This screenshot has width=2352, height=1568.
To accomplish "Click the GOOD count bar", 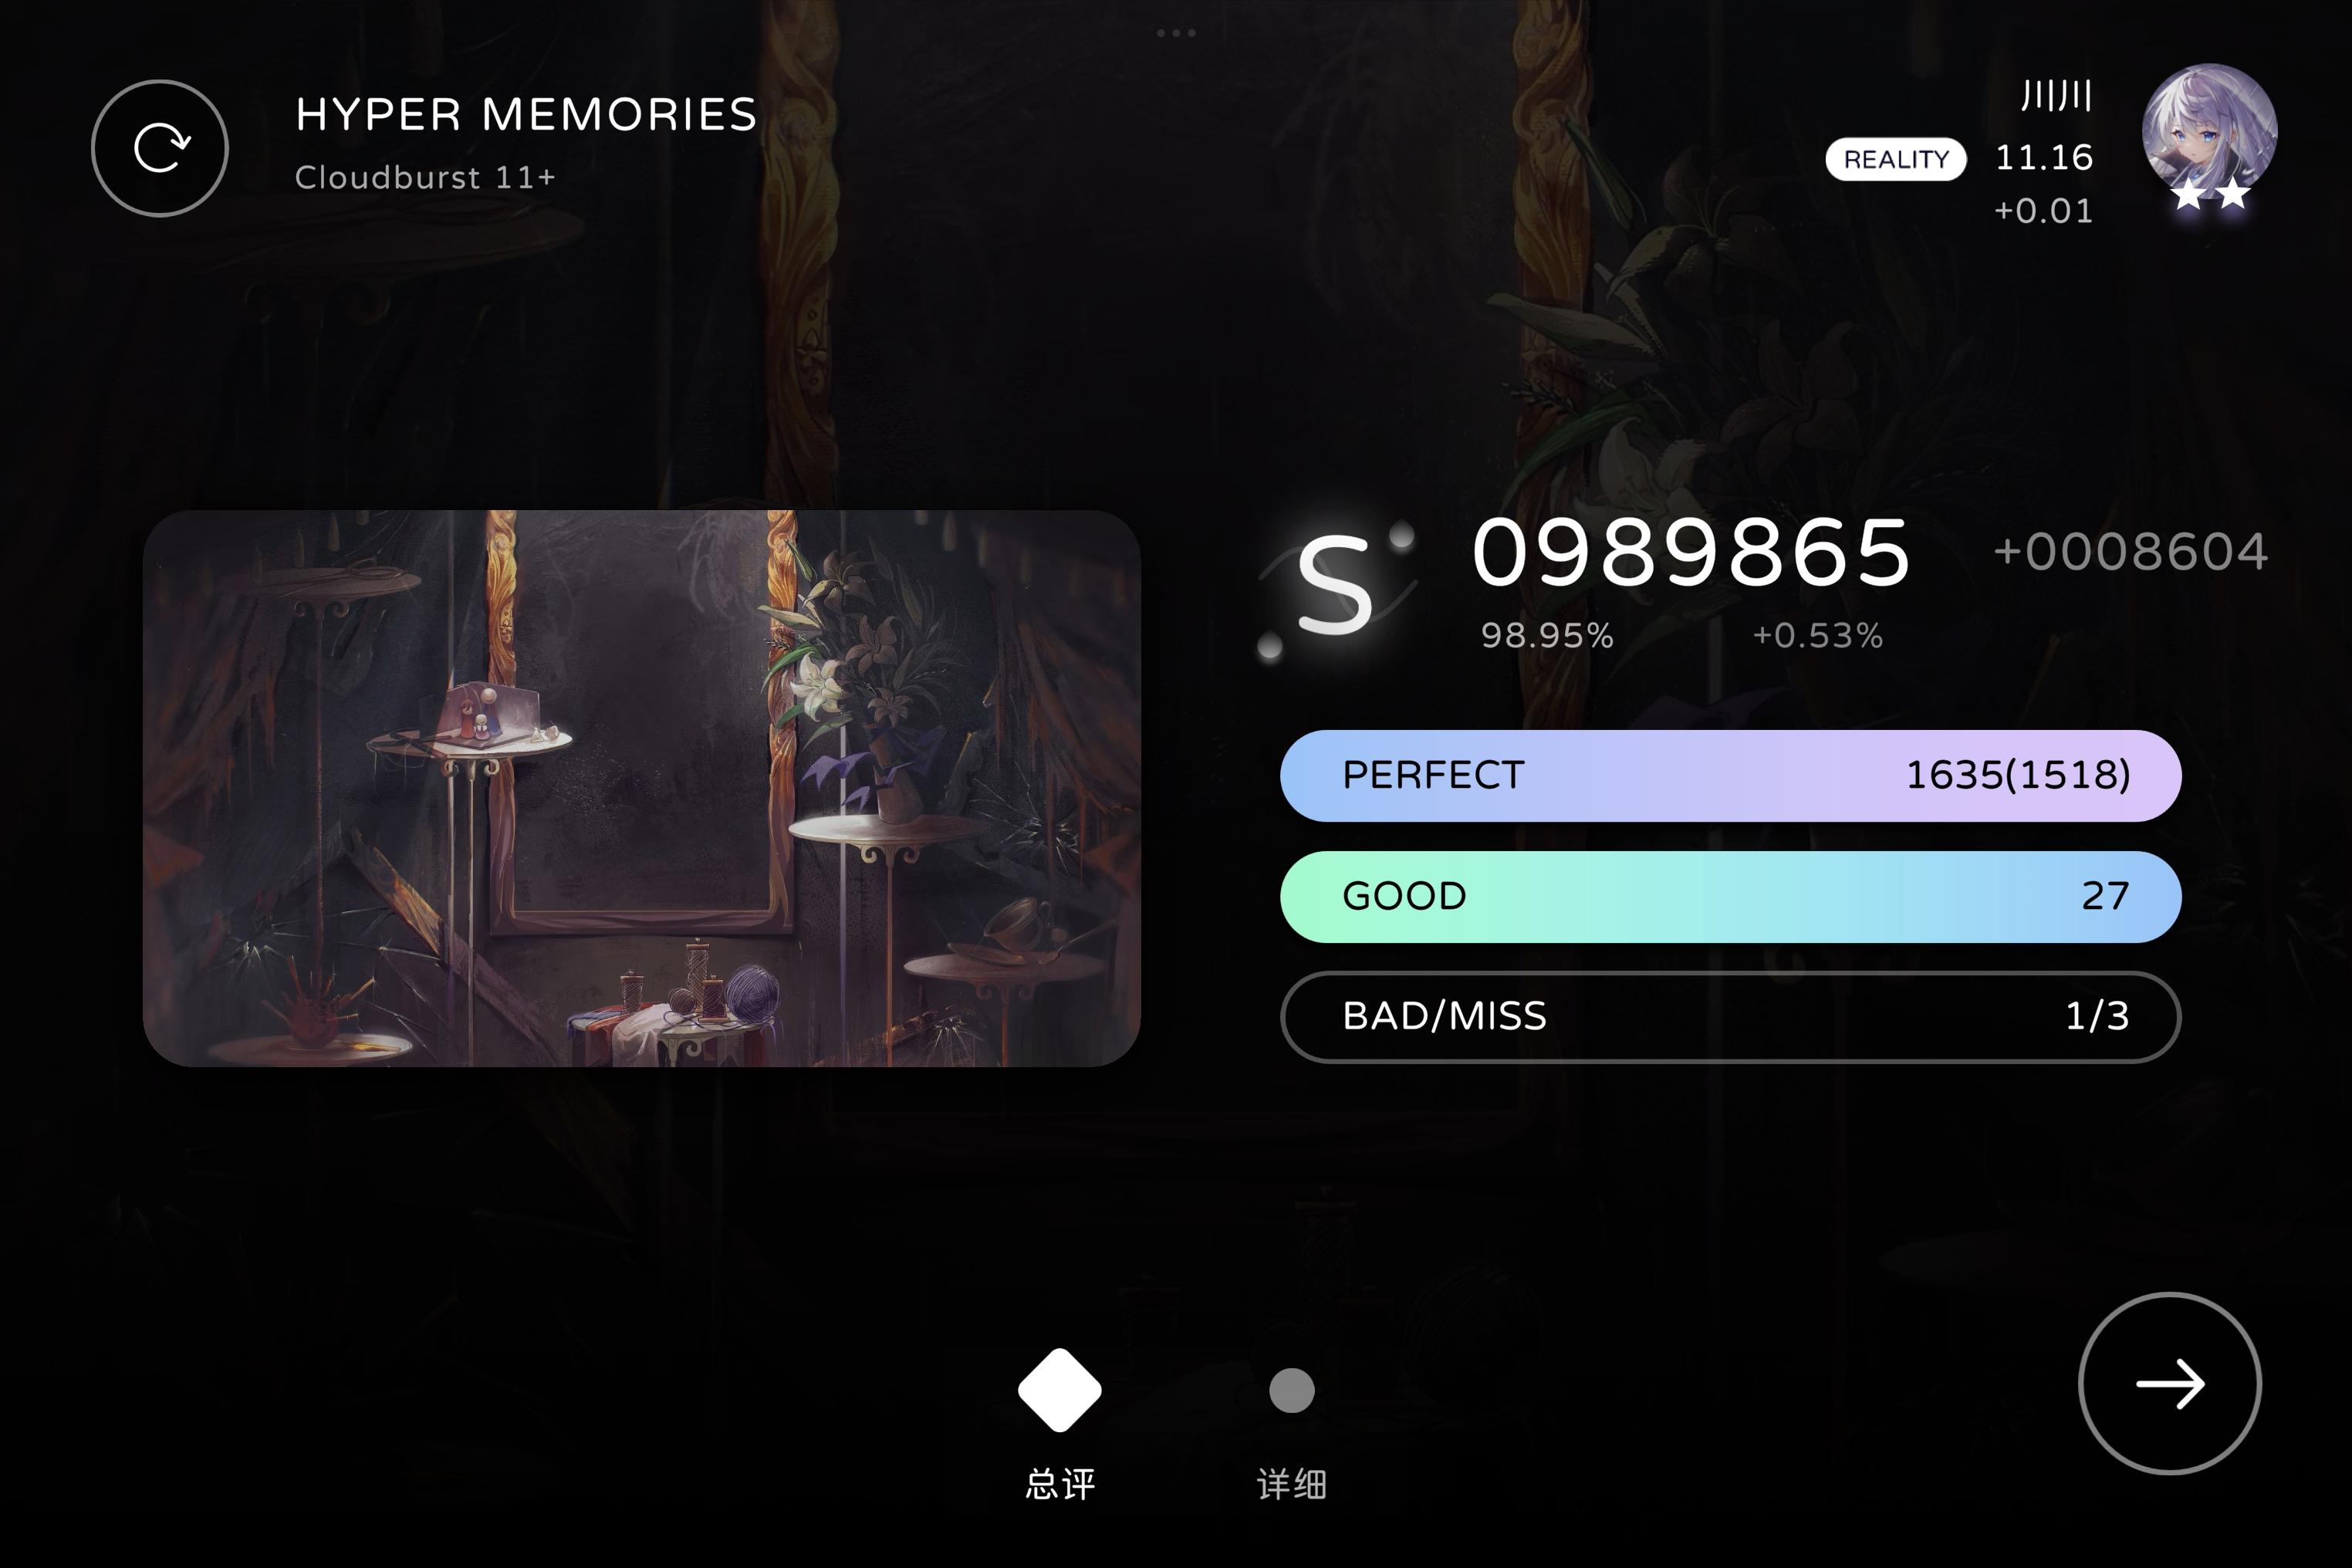I will 1730,897.
